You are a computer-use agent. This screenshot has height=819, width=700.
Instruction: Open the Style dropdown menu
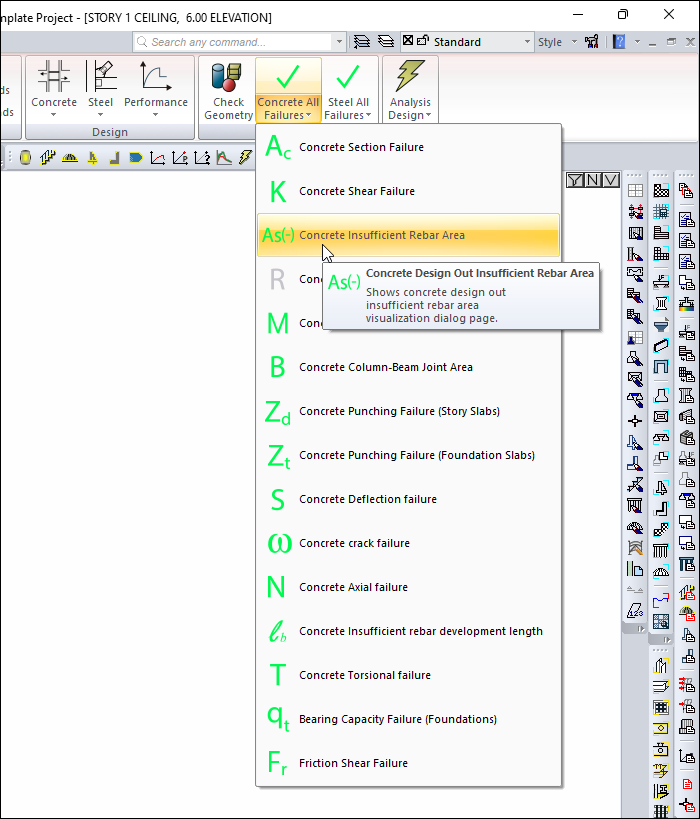click(556, 42)
